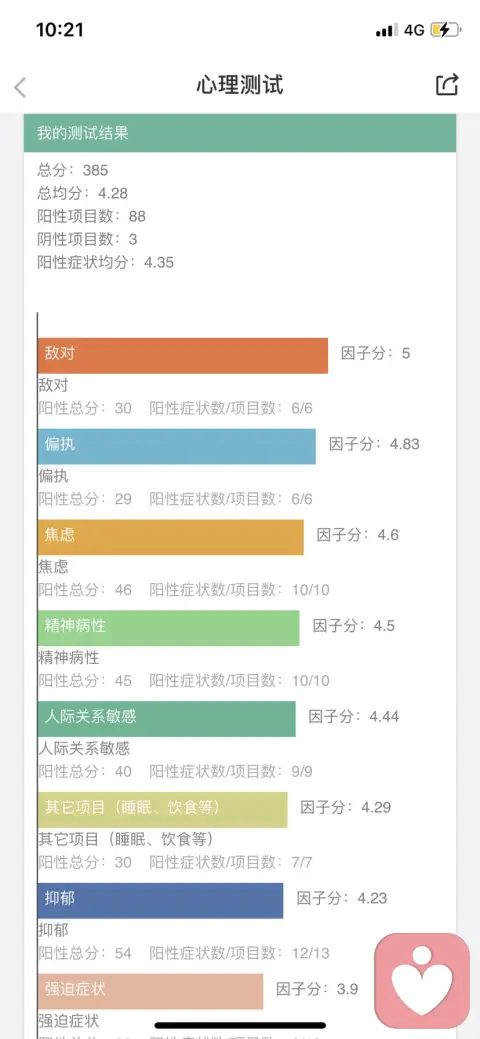
Task: Tap the 10:21 clock in status bar
Action: tap(60, 30)
